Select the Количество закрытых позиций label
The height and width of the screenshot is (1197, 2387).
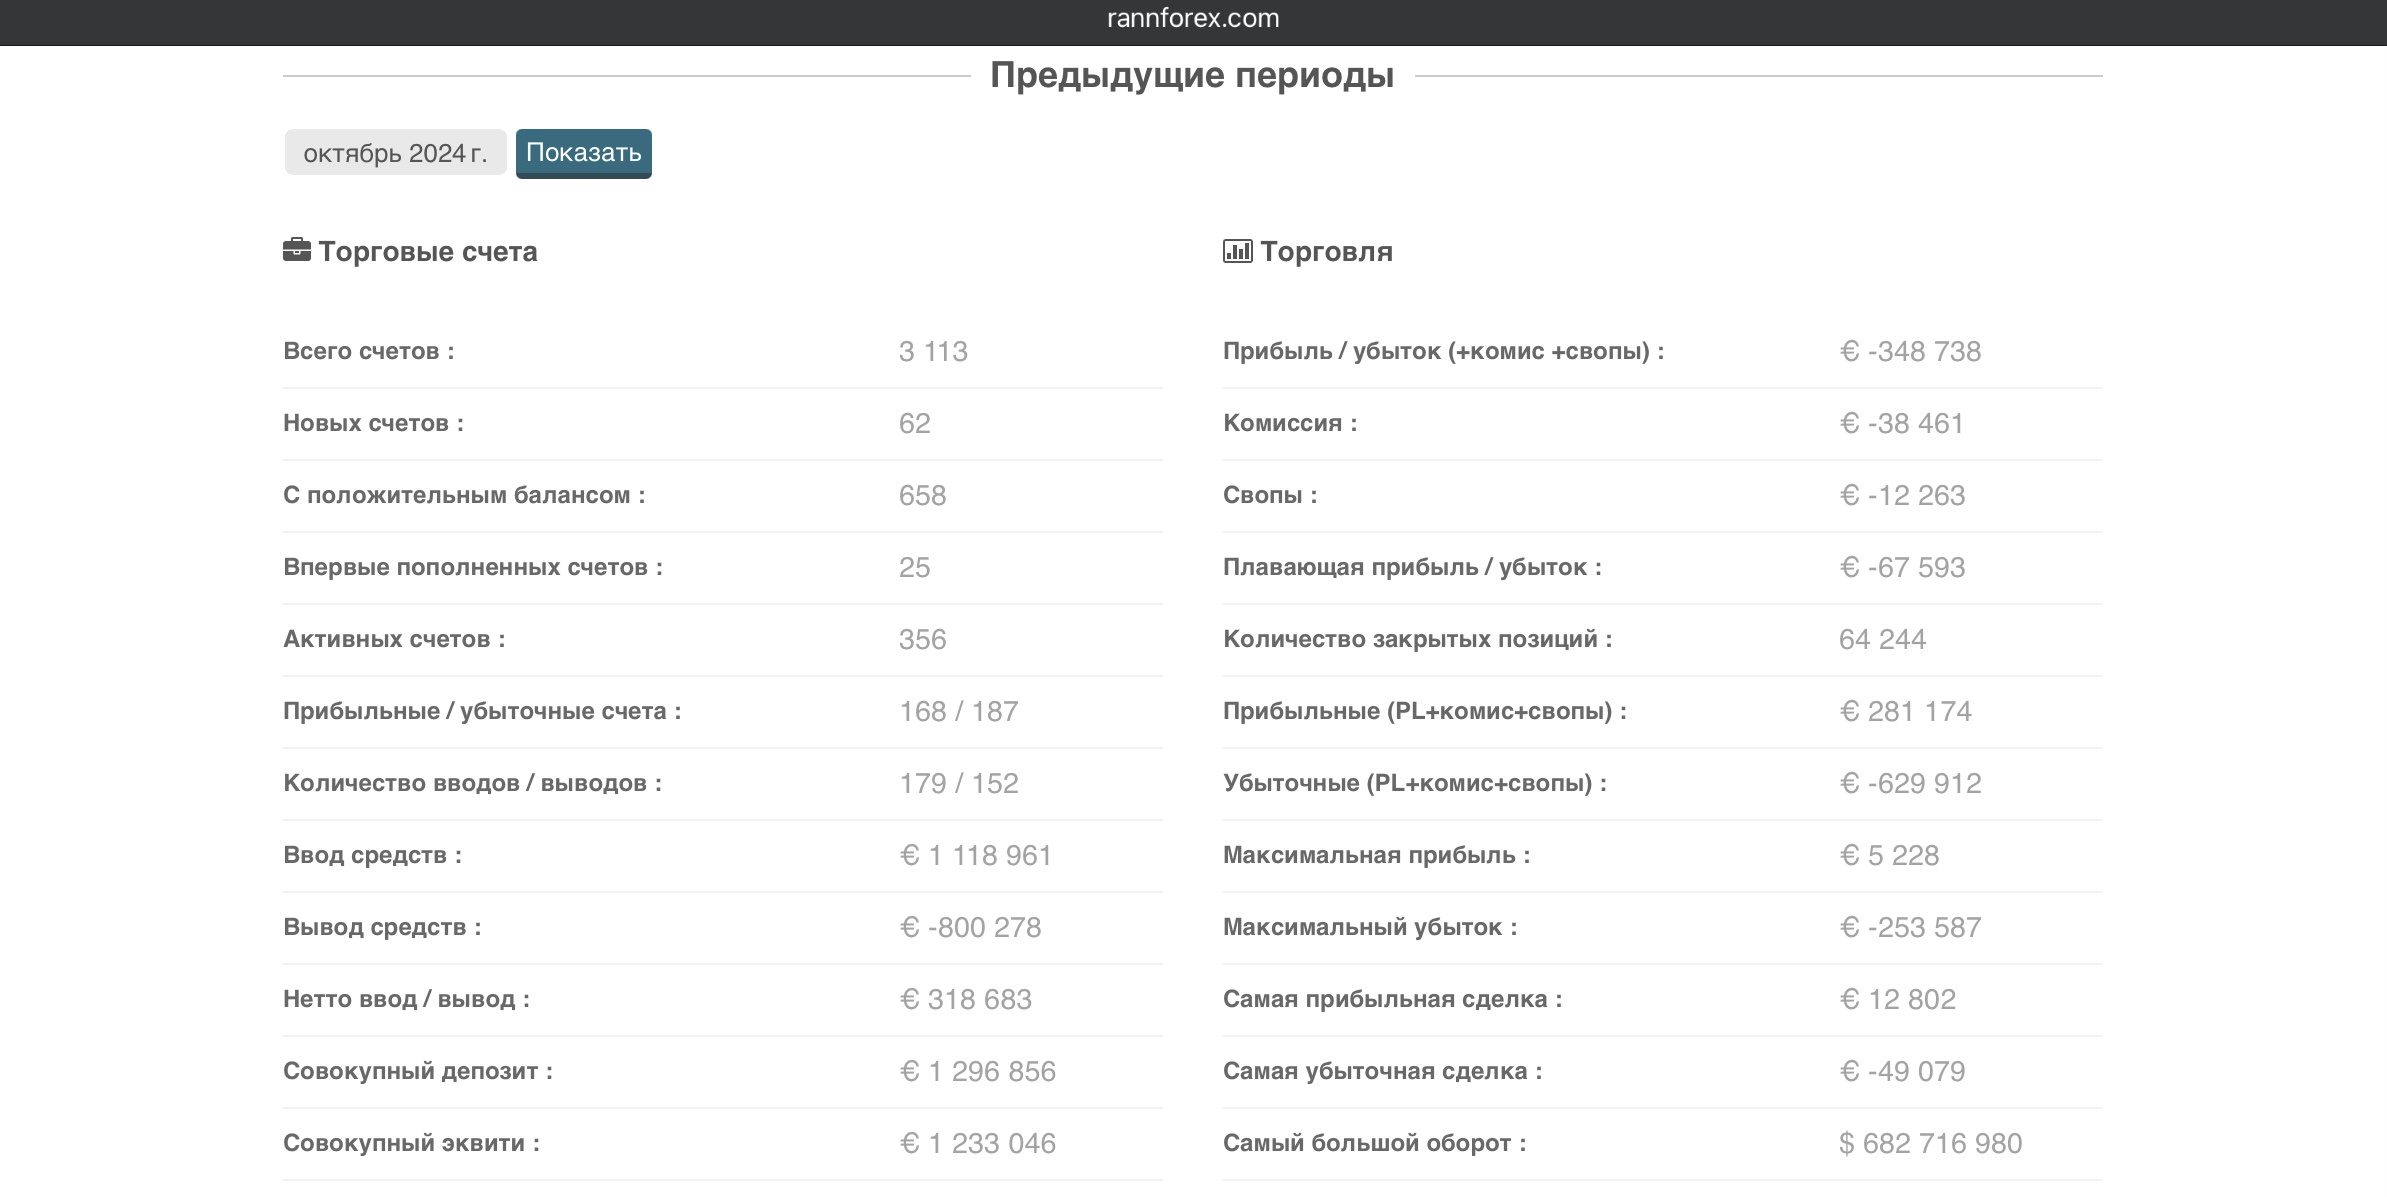point(1418,639)
